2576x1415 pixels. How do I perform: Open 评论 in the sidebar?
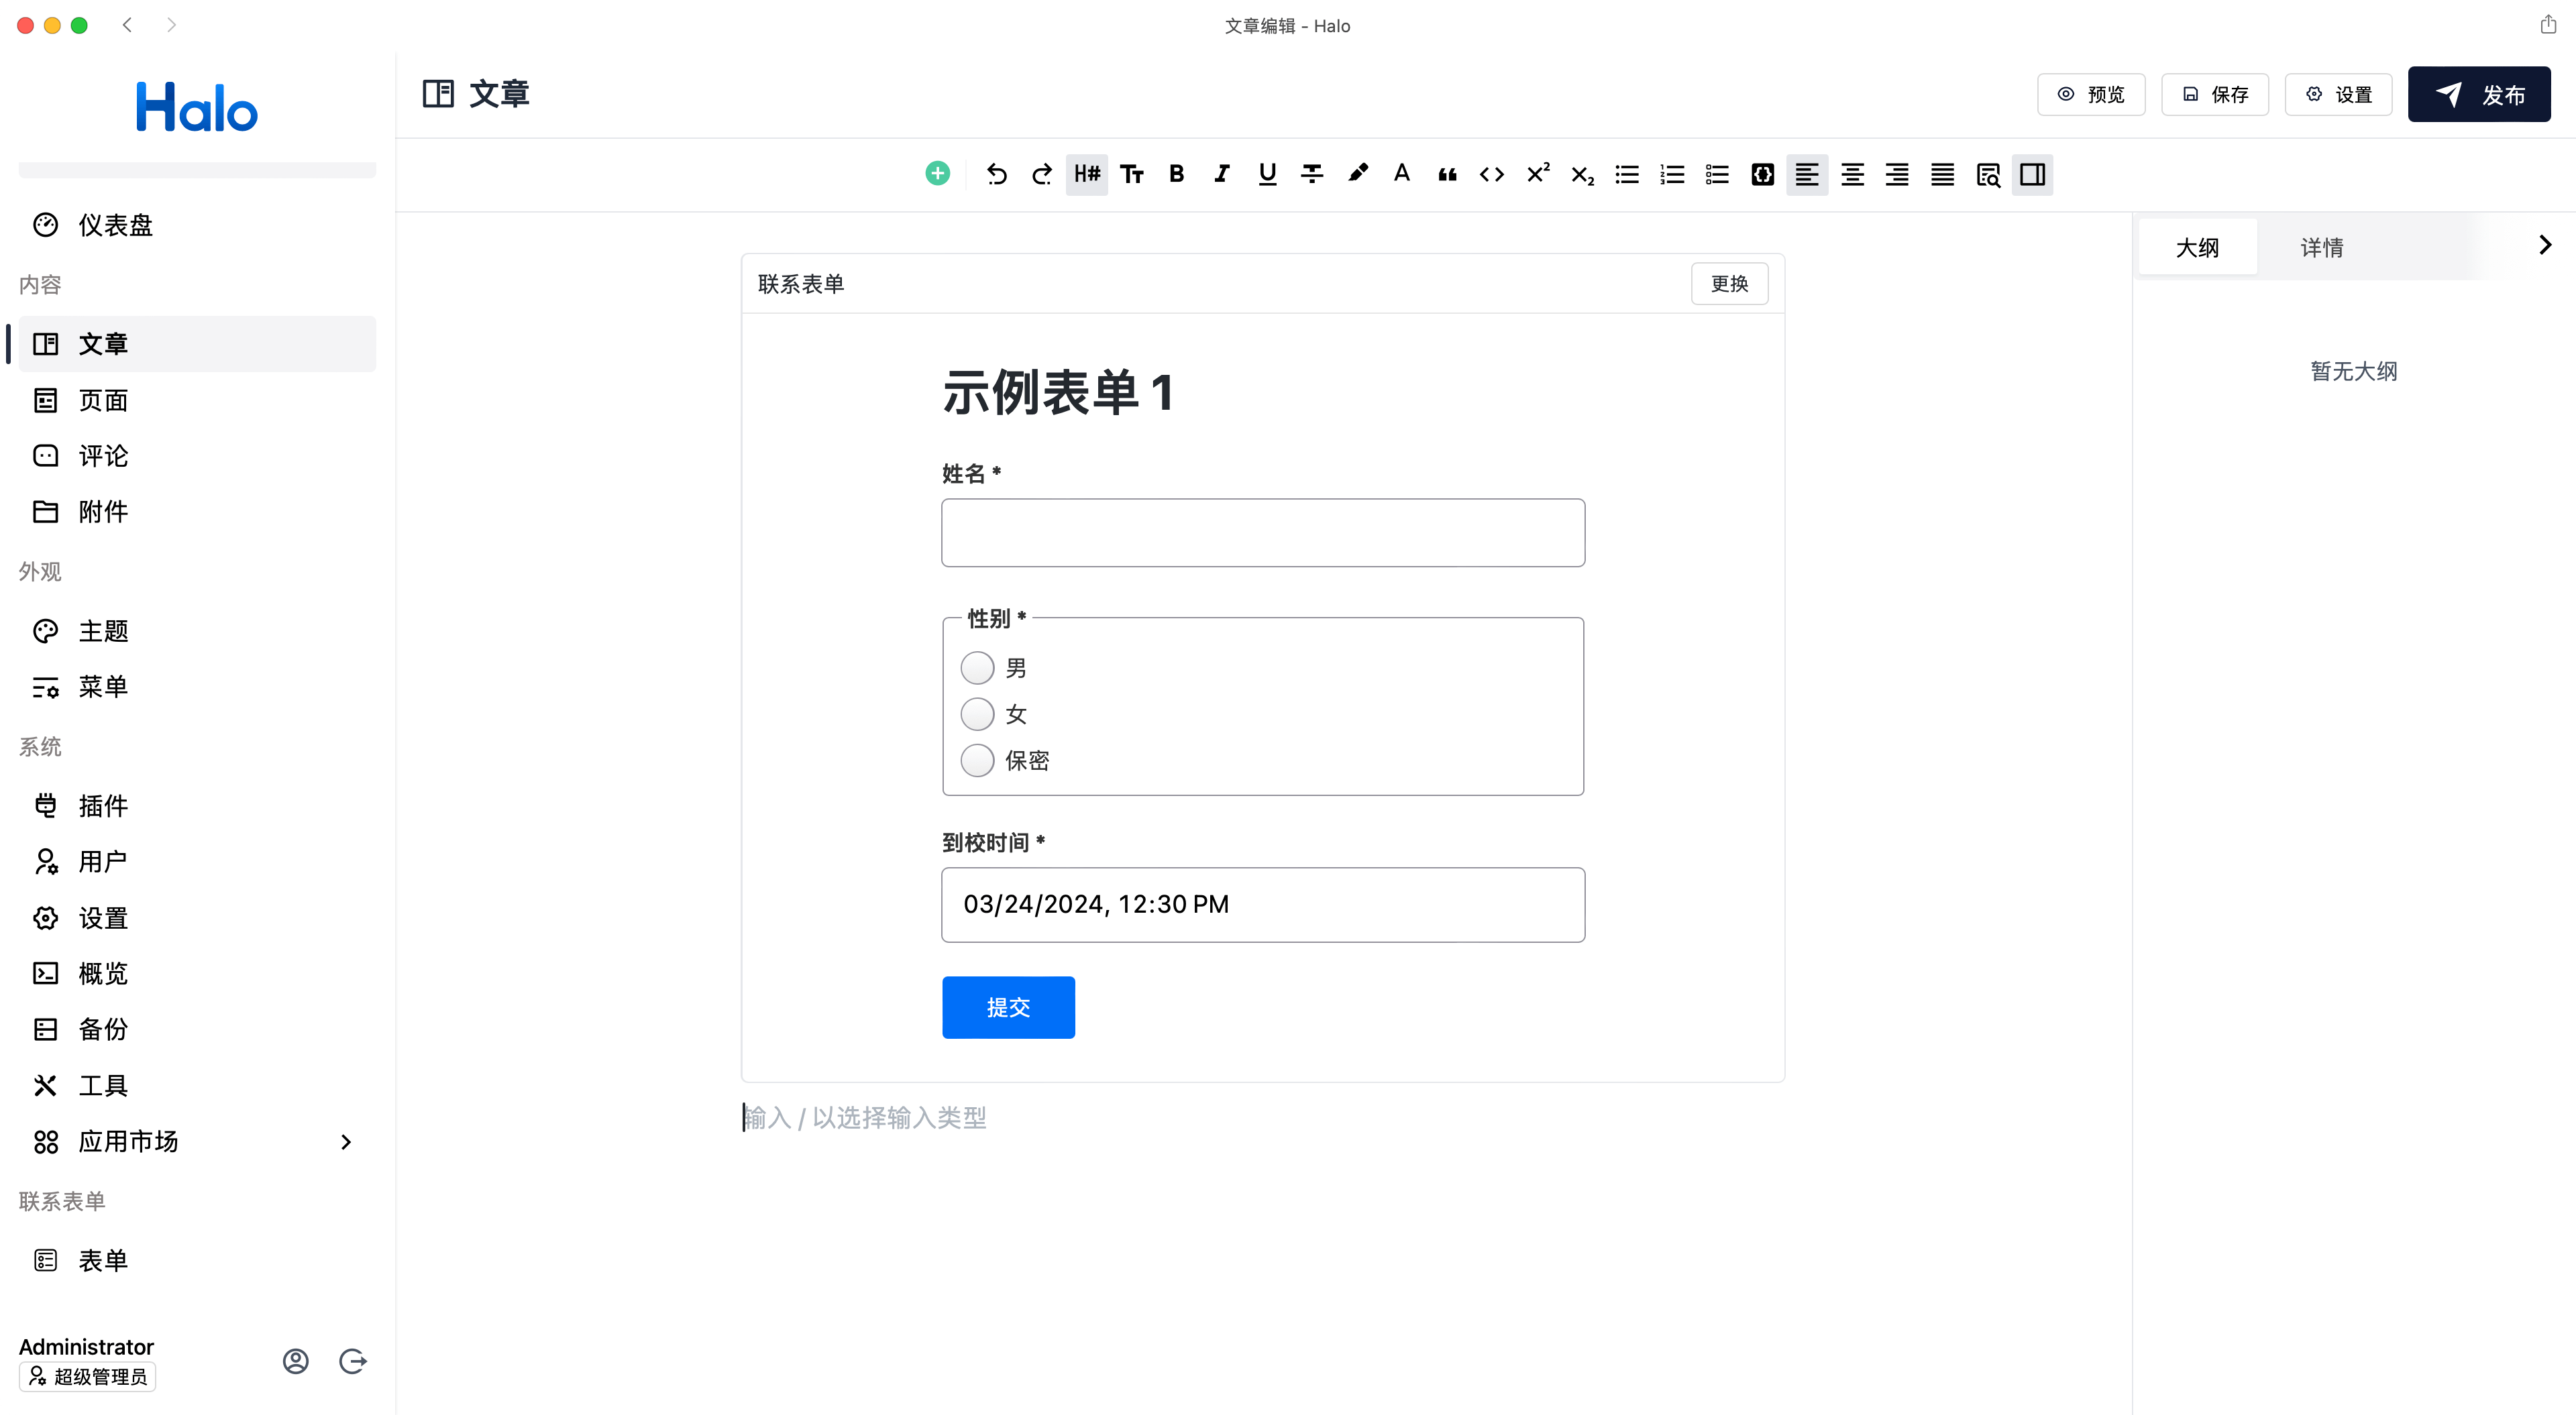pyautogui.click(x=197, y=456)
